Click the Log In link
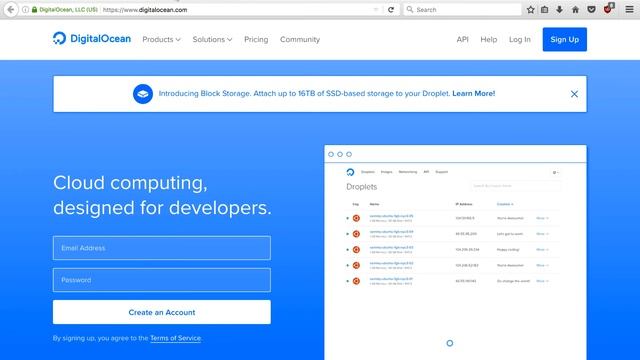 [x=520, y=40]
